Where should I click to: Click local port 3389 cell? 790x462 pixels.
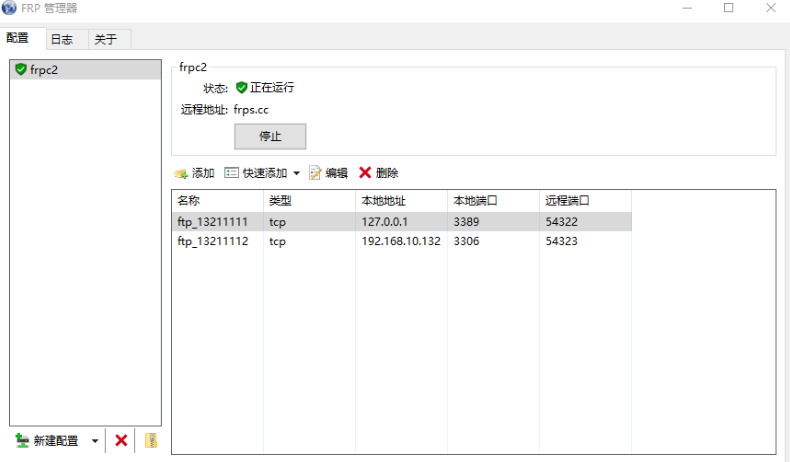[466, 222]
